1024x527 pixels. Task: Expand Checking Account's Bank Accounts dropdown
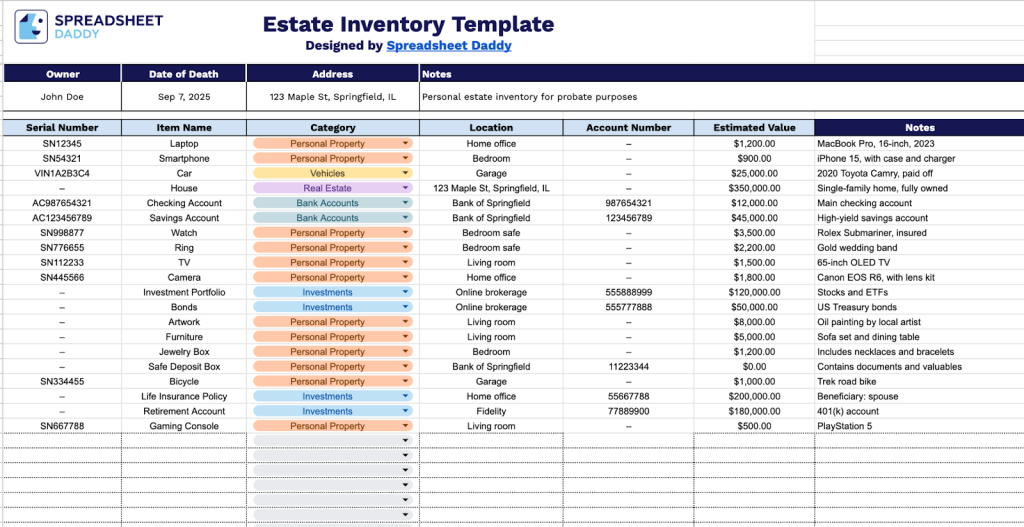point(405,203)
